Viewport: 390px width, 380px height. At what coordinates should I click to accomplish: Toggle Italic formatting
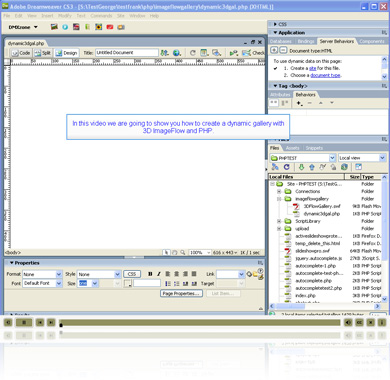point(159,274)
